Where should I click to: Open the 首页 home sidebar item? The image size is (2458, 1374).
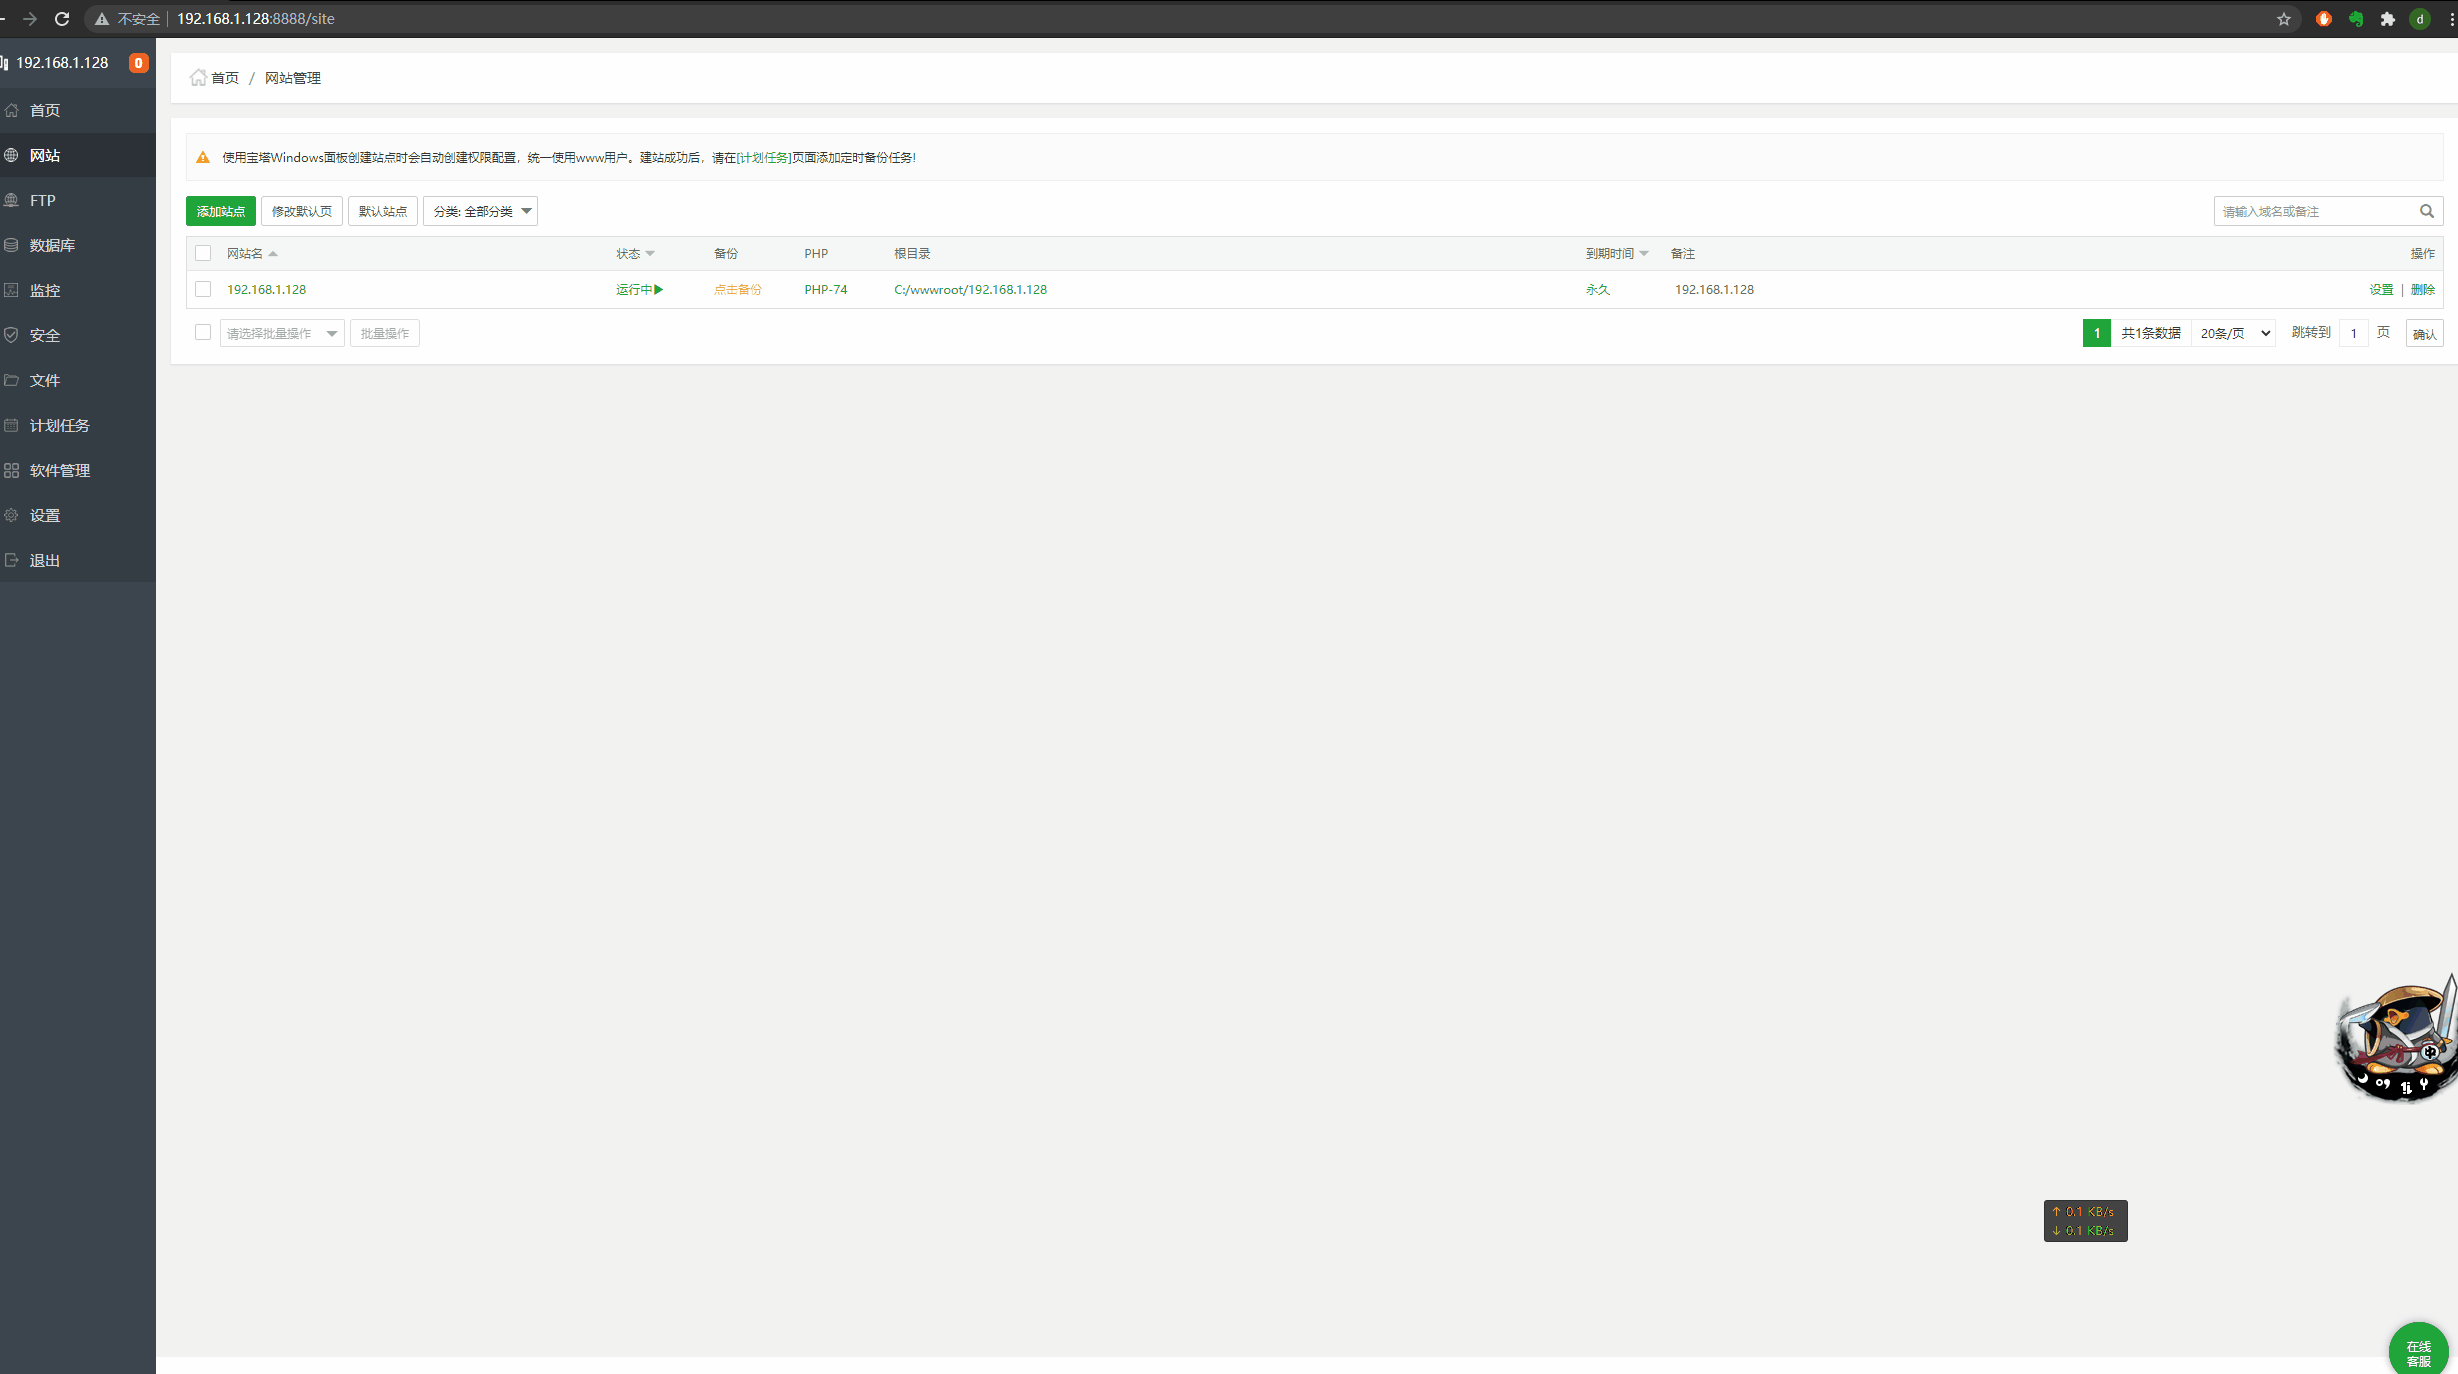pos(77,110)
